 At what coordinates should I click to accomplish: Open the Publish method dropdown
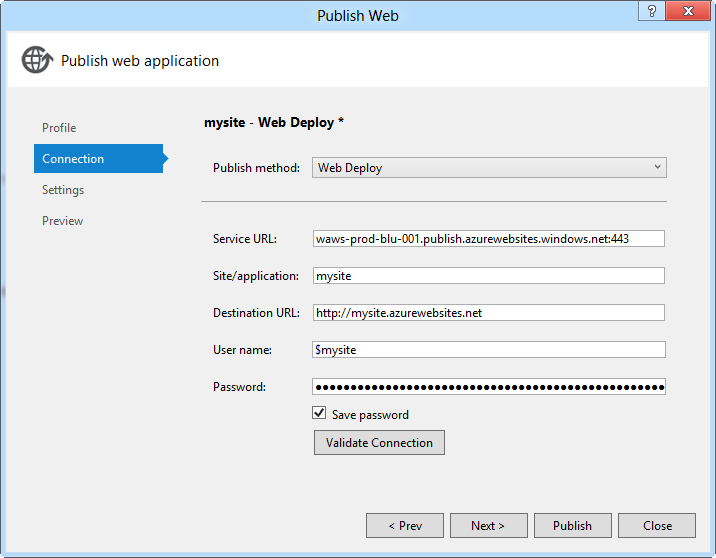(x=489, y=168)
